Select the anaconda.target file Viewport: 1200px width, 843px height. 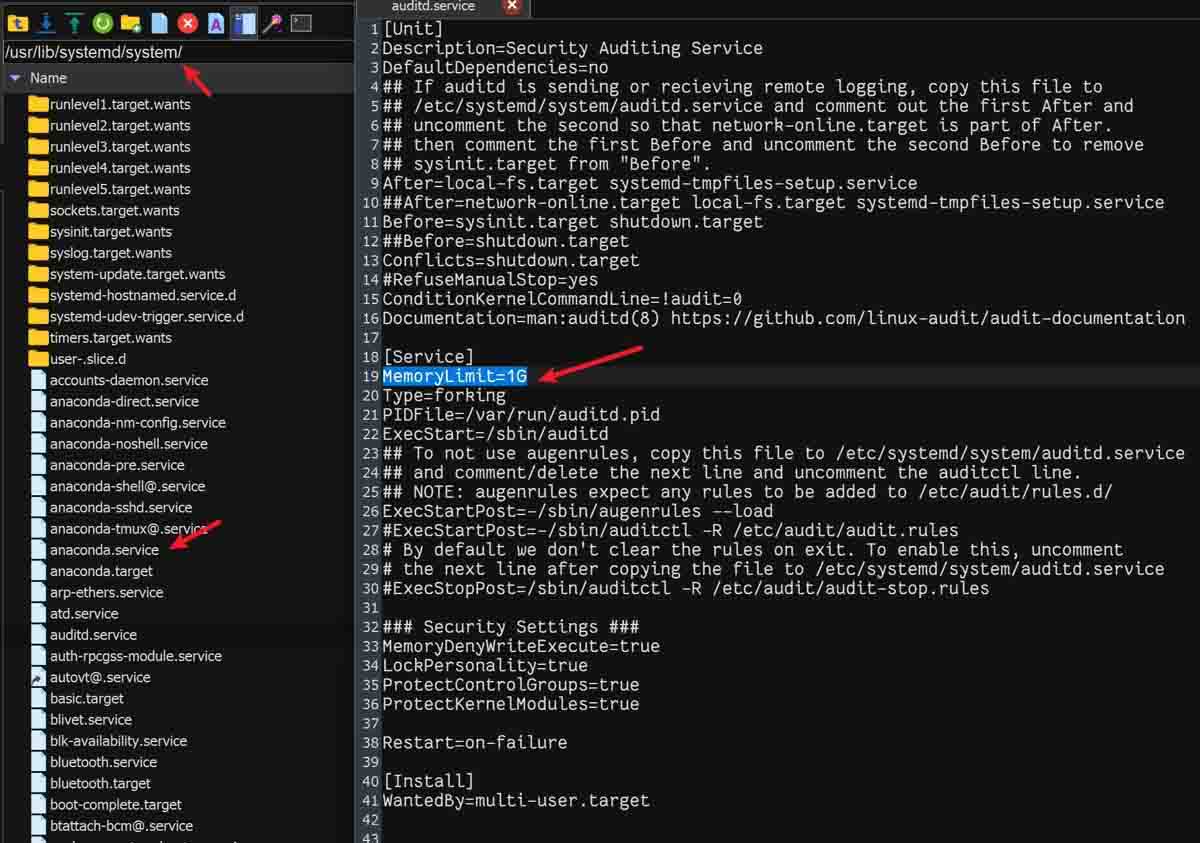tap(92, 571)
